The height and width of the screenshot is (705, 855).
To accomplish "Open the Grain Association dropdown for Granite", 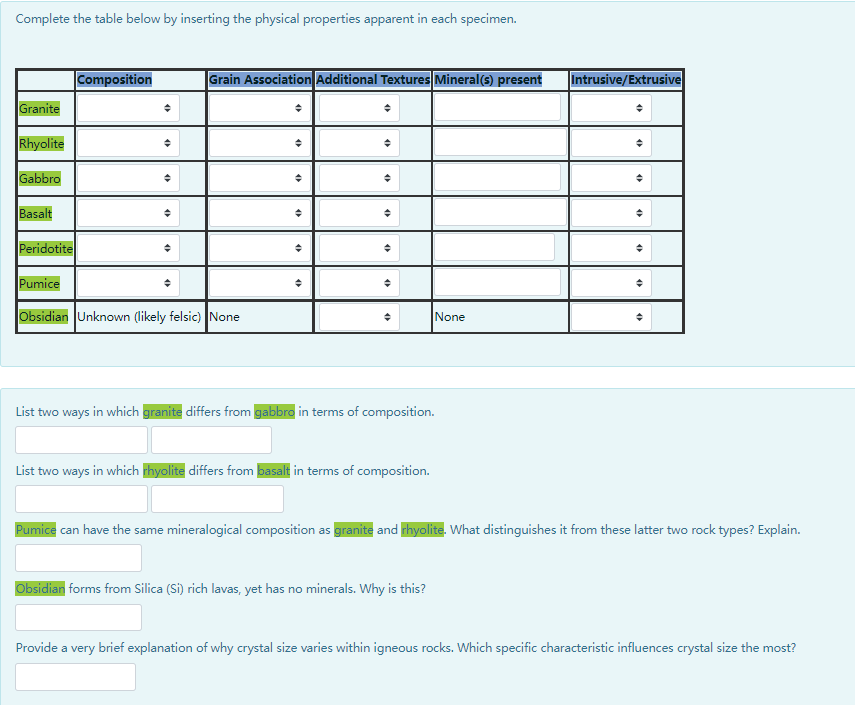I will point(259,107).
